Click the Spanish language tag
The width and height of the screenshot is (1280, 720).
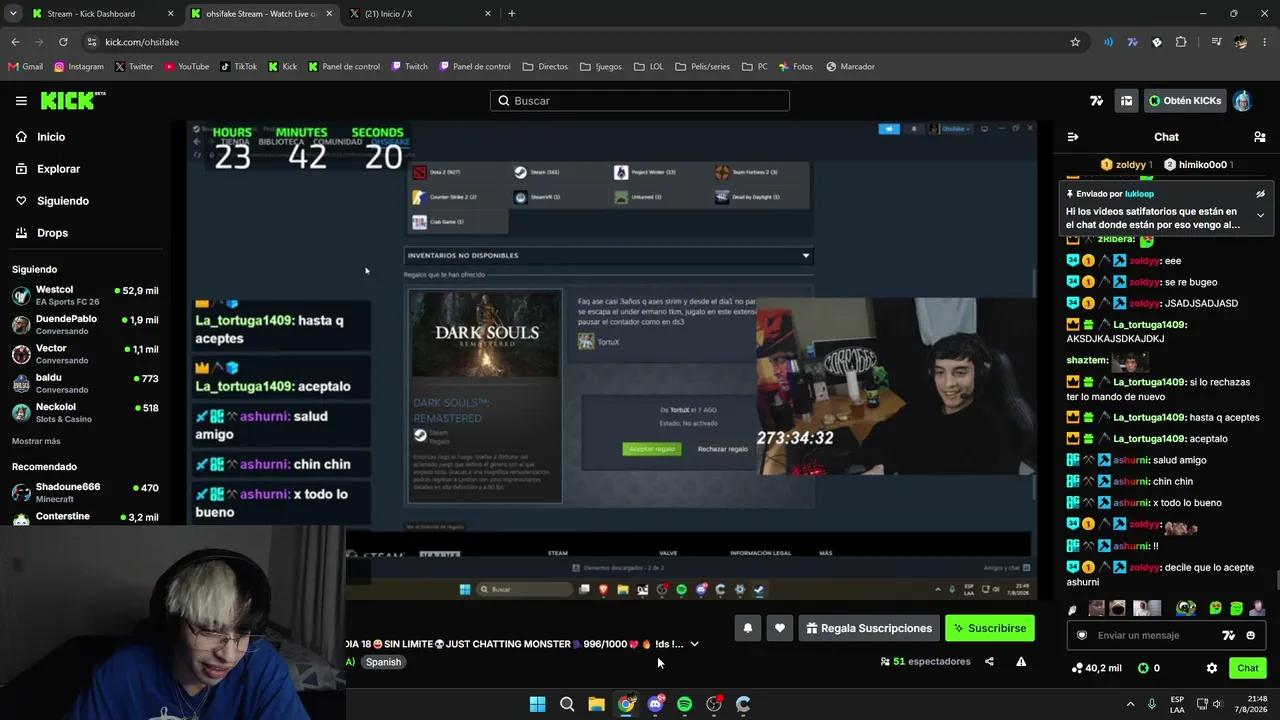[x=383, y=662]
